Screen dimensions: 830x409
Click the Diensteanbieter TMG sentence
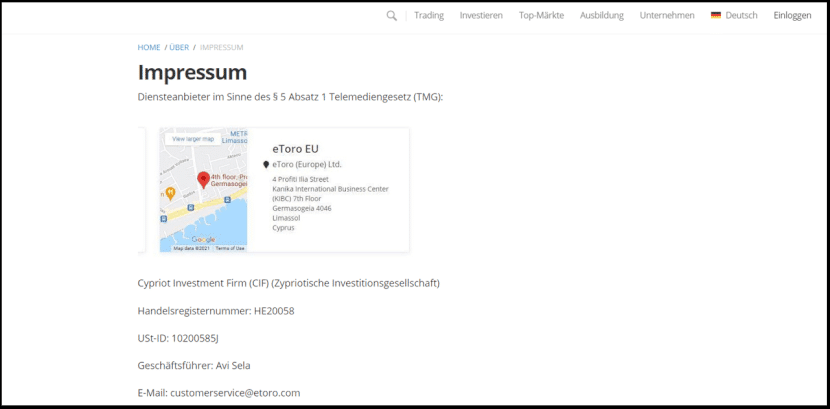point(290,97)
